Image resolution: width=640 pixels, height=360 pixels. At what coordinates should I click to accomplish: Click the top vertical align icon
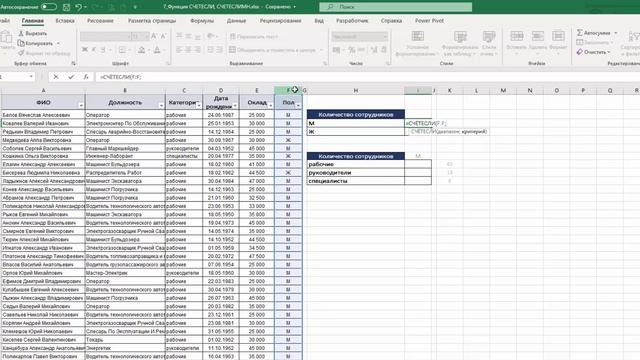[x=179, y=36]
